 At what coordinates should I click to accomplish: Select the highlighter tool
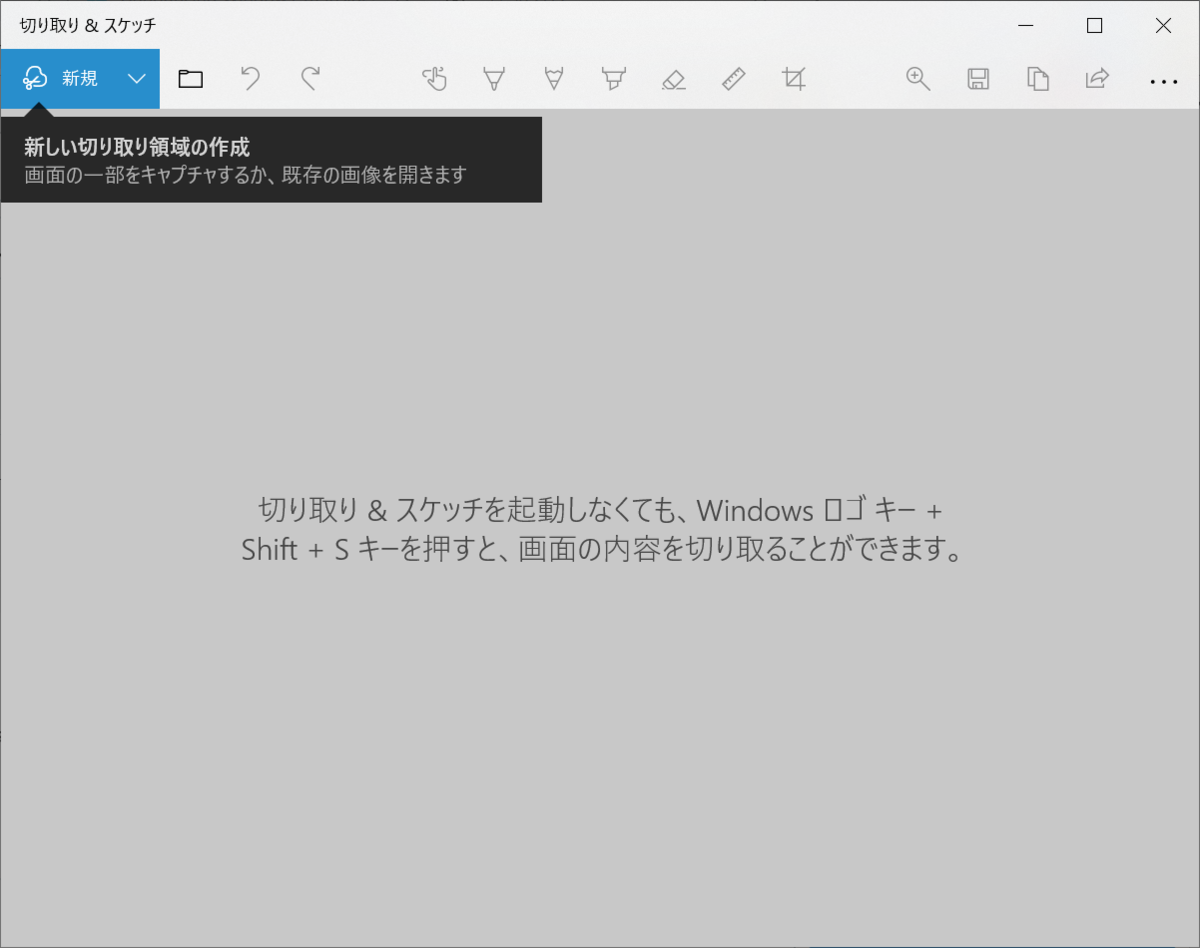tap(614, 79)
